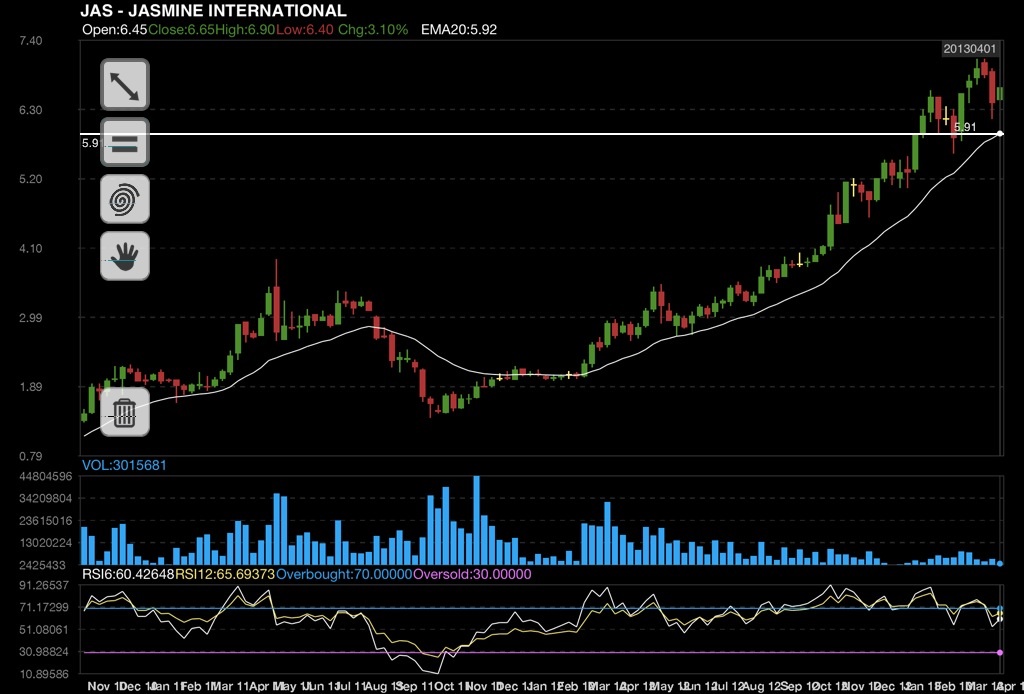
Task: Click the 2425433 volume axis label
Action: (42, 565)
